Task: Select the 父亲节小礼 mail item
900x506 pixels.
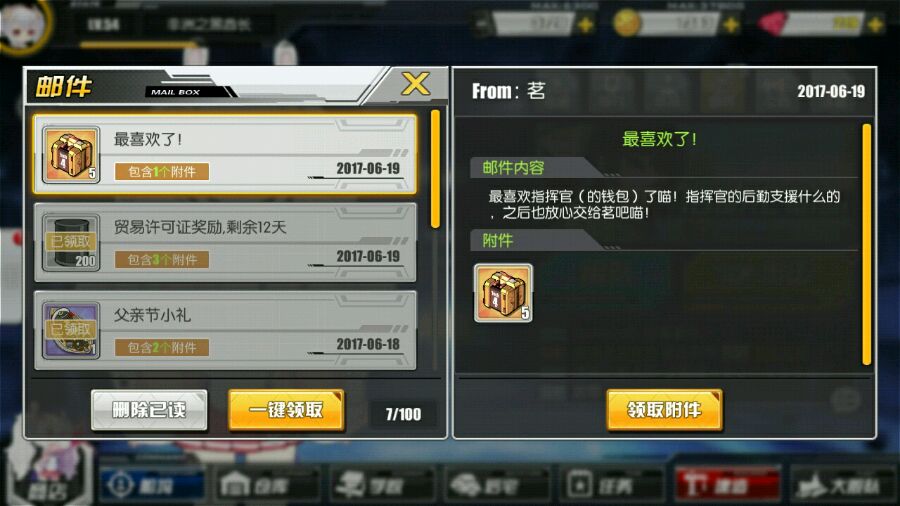Action: click(225, 330)
